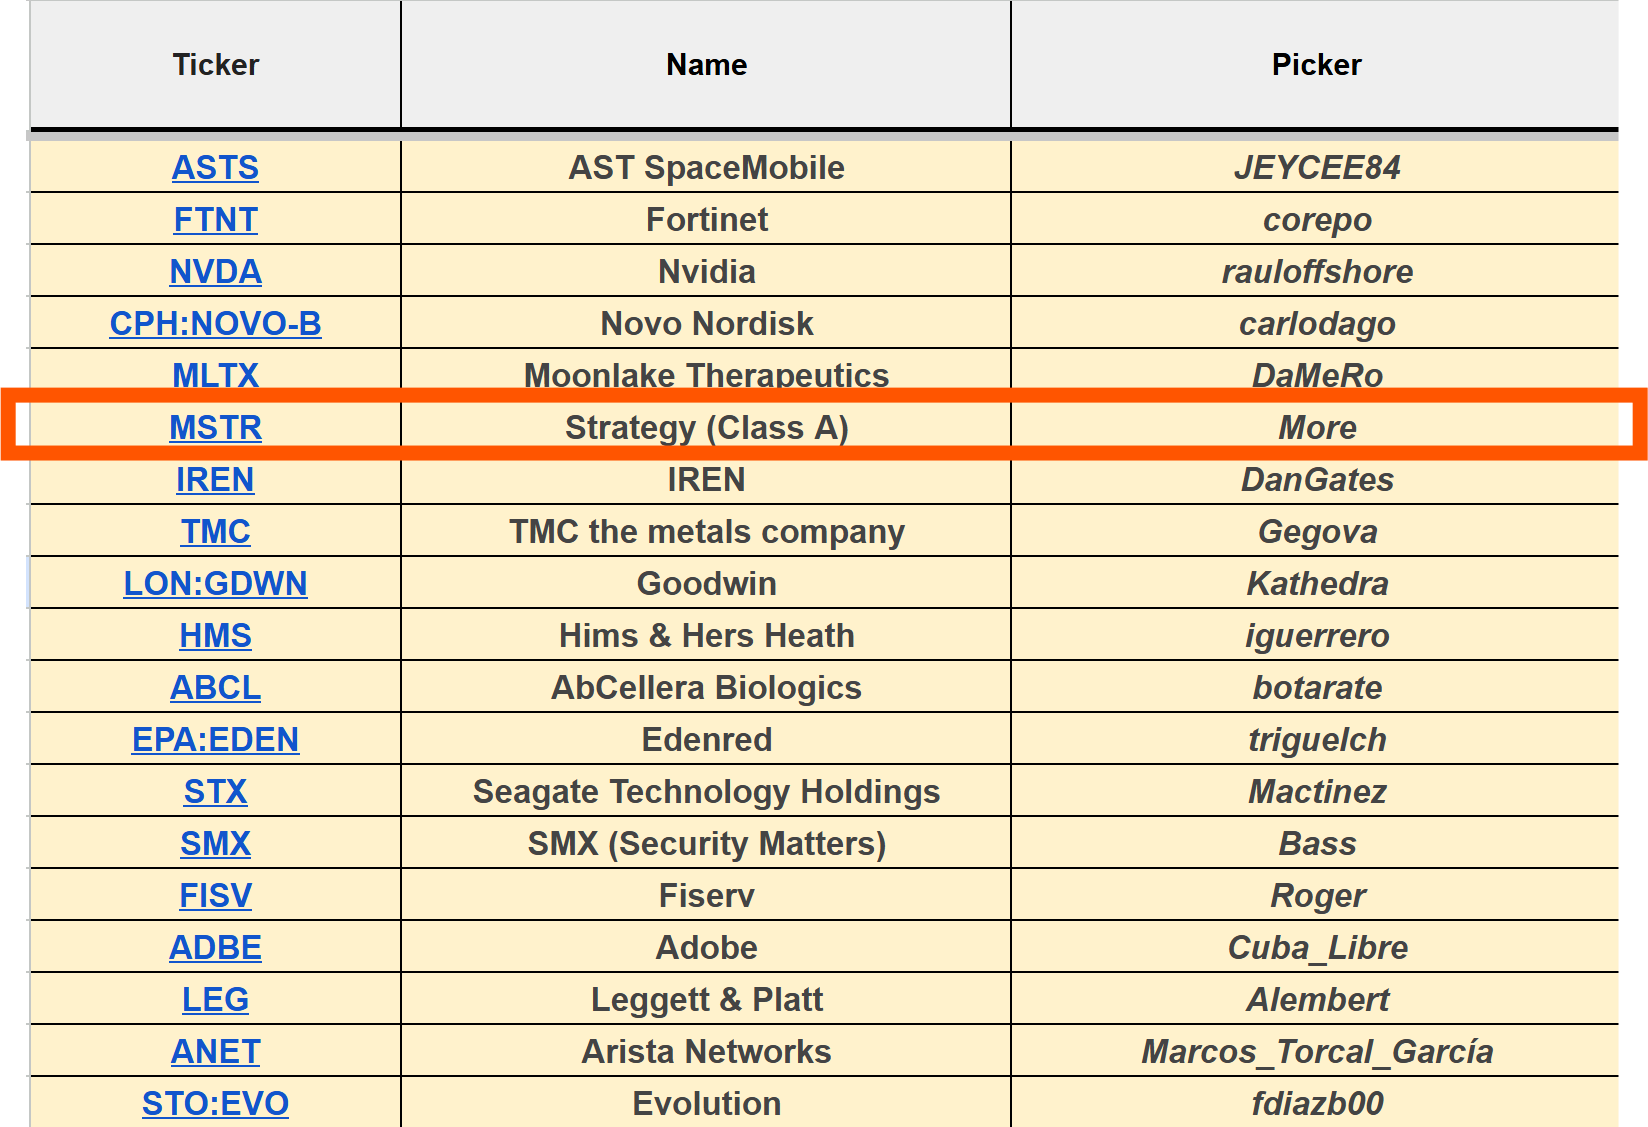Follow the LON:GDWN ticker link
Screen dimensions: 1648x1127
[x=215, y=584]
